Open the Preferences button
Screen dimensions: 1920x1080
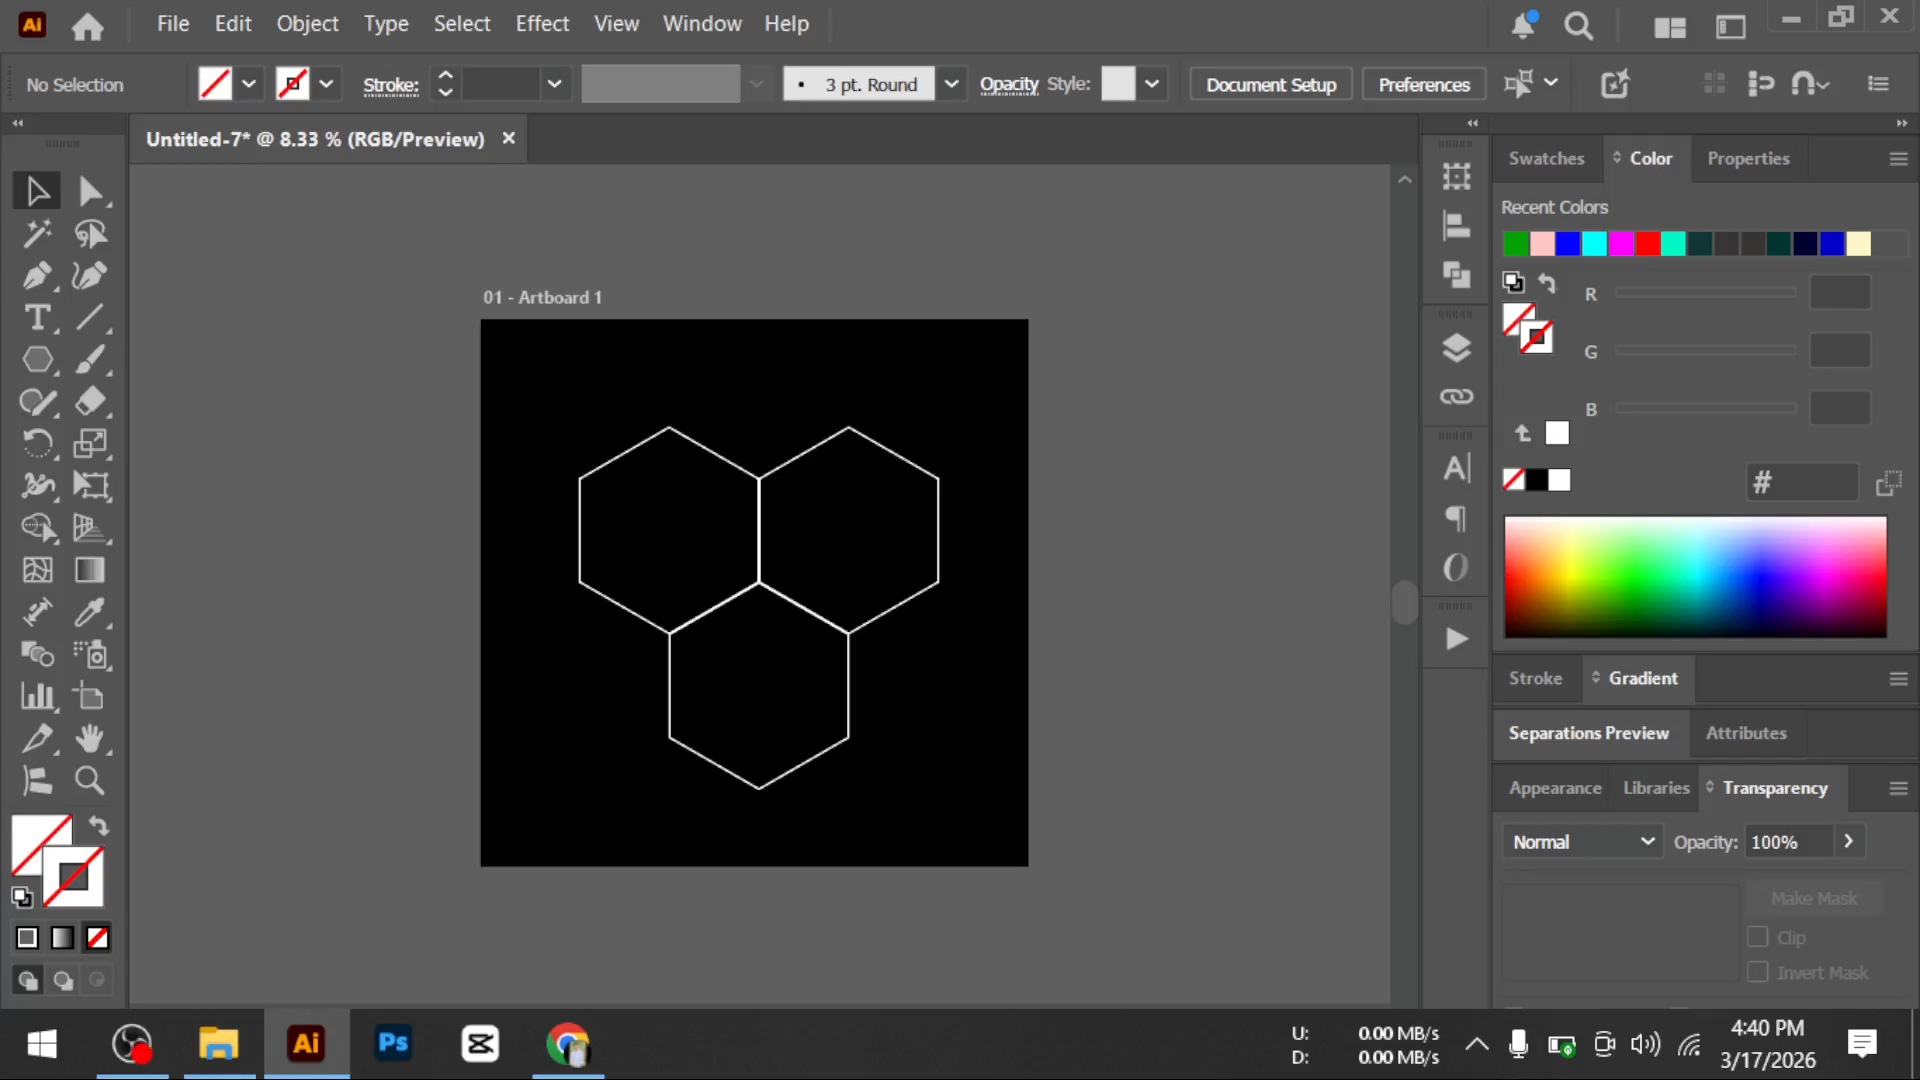point(1424,85)
